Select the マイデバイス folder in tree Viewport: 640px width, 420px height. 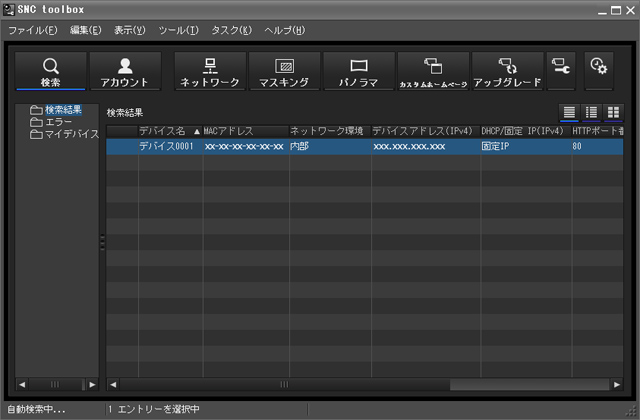pyautogui.click(x=71, y=134)
